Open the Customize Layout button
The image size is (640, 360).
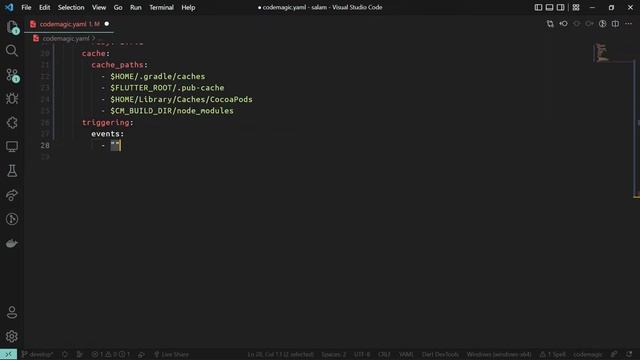click(576, 7)
